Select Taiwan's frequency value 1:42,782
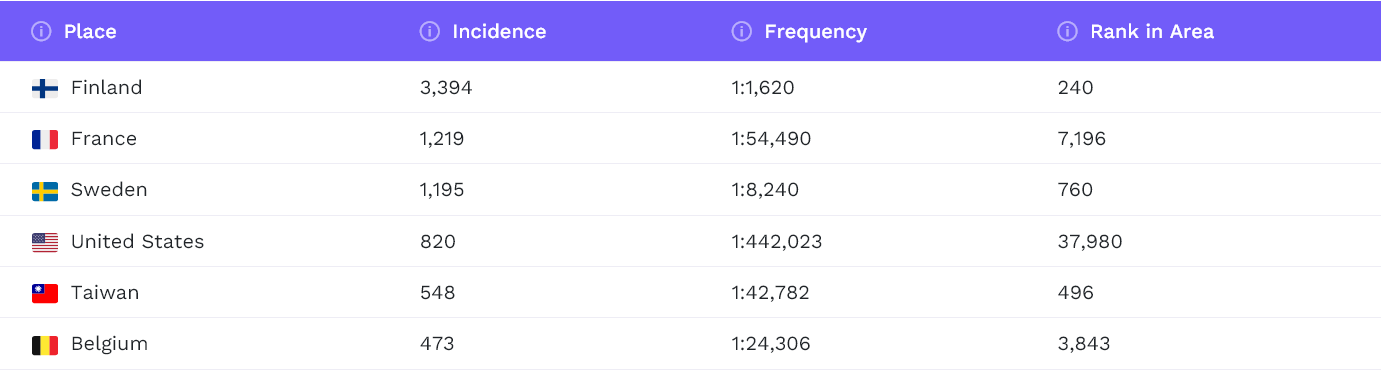This screenshot has width=1381, height=373. click(x=770, y=293)
